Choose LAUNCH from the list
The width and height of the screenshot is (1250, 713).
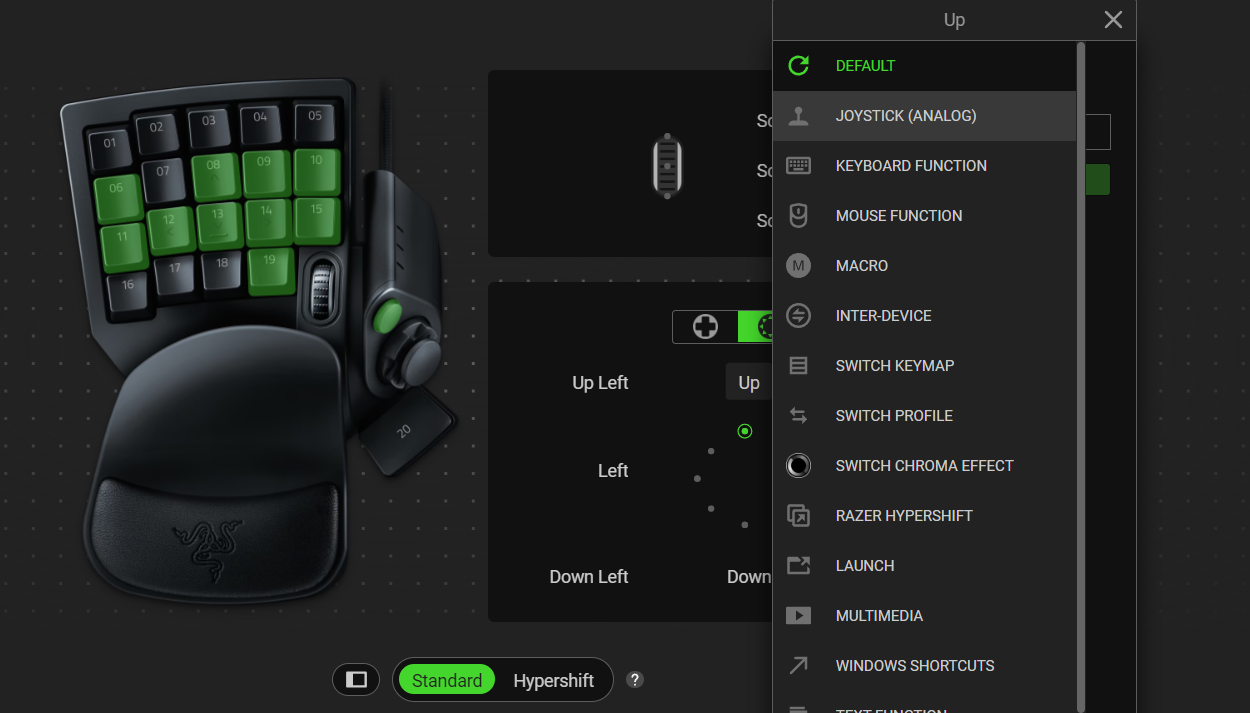click(x=925, y=566)
